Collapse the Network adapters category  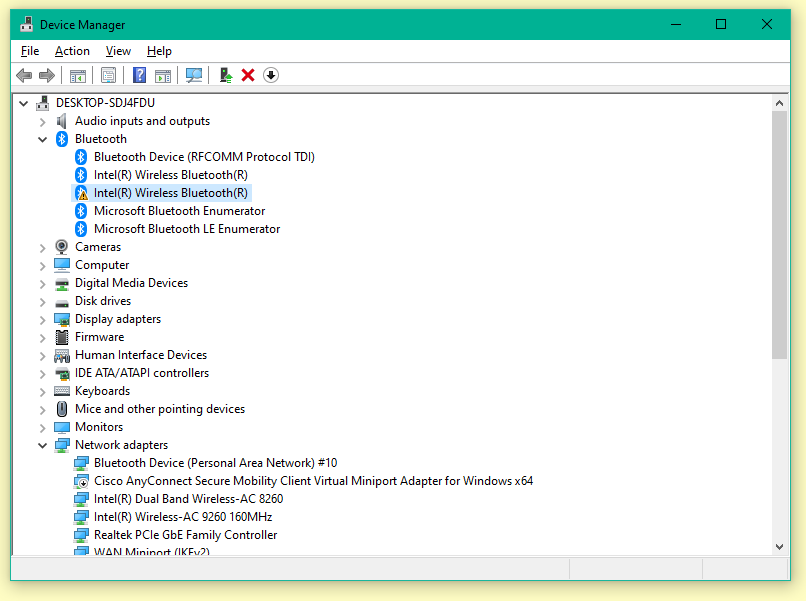[x=43, y=445]
